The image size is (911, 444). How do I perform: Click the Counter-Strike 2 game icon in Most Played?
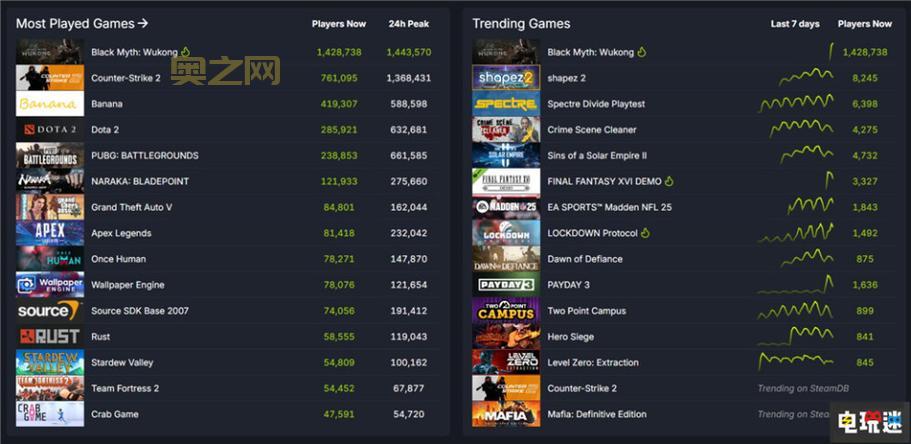pyautogui.click(x=50, y=78)
